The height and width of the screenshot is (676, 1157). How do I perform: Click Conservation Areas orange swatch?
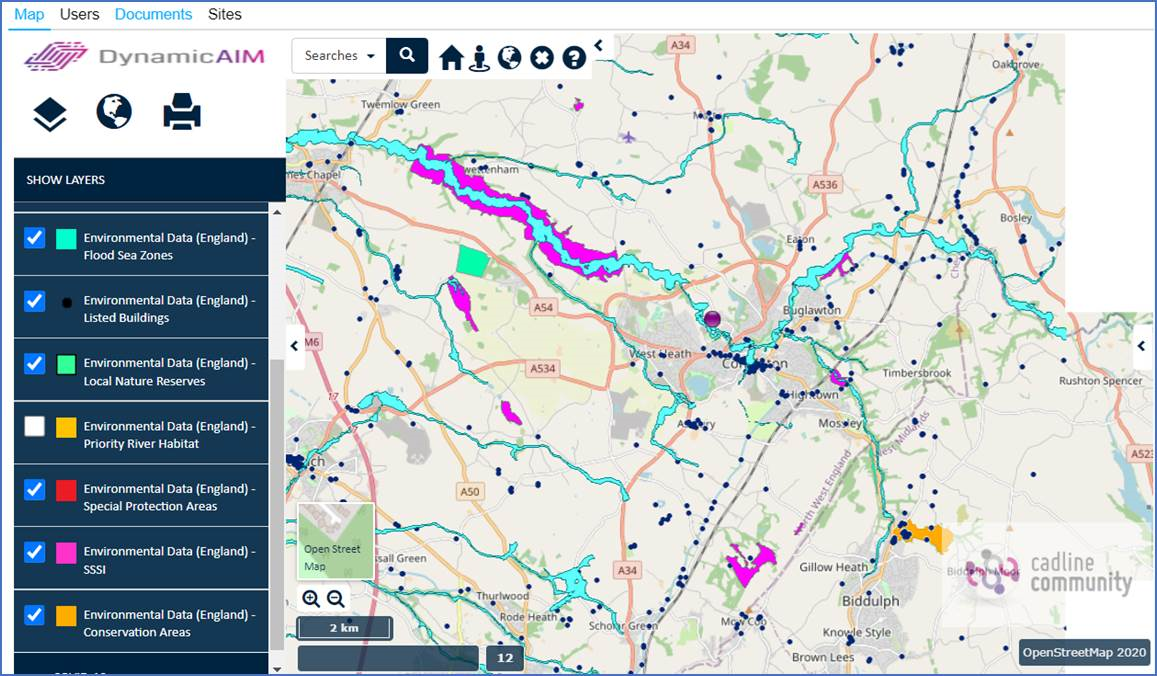[66, 615]
